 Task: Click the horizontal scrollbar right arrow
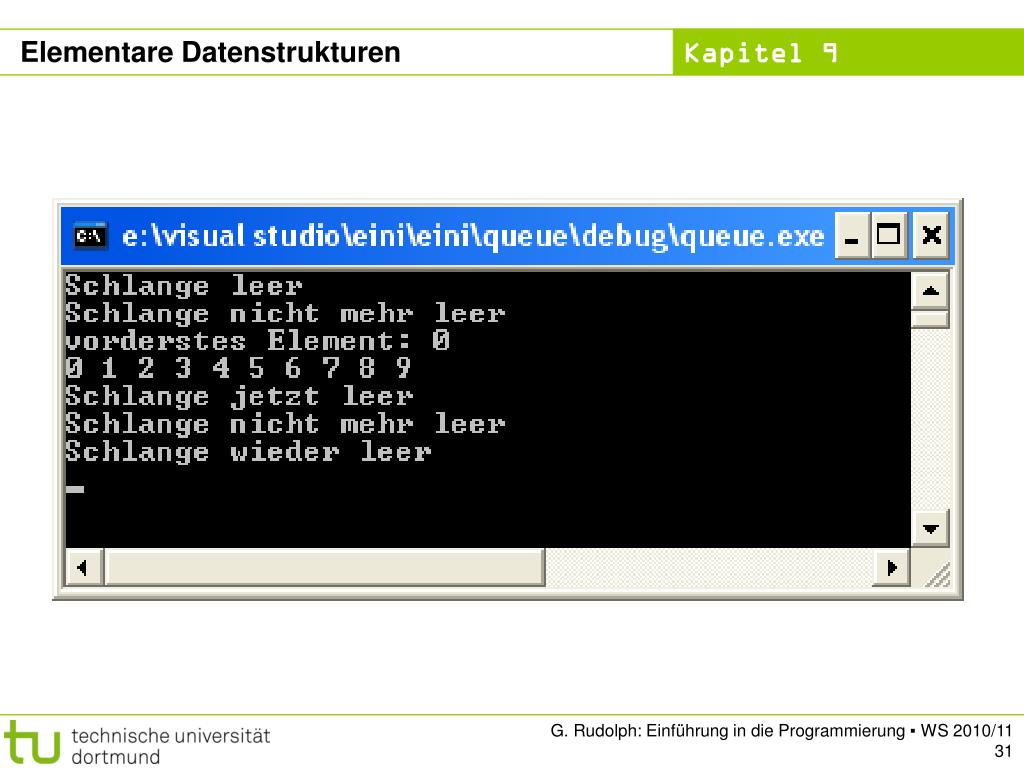[892, 568]
